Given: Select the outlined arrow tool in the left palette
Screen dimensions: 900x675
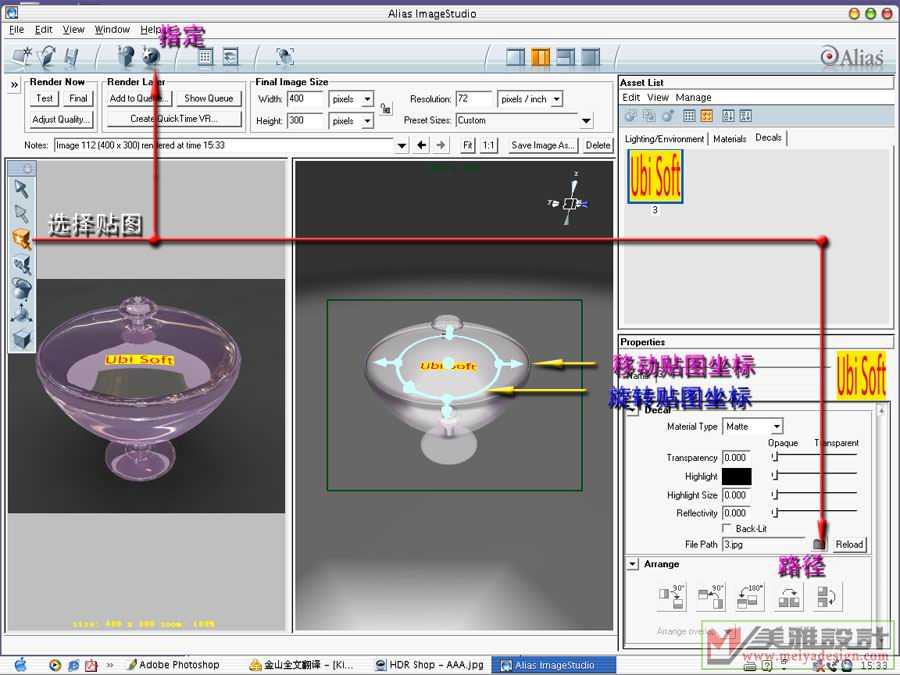Looking at the screenshot, I should point(21,214).
